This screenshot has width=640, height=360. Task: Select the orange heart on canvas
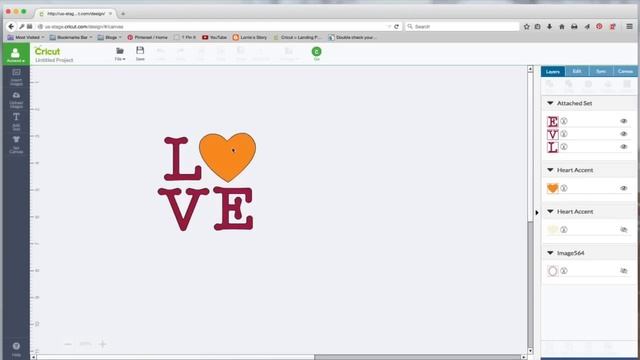227,157
